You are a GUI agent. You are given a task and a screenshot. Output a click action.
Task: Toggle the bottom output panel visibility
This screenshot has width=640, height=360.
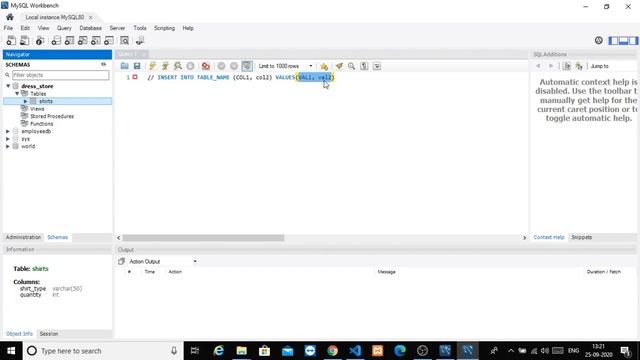coord(623,40)
